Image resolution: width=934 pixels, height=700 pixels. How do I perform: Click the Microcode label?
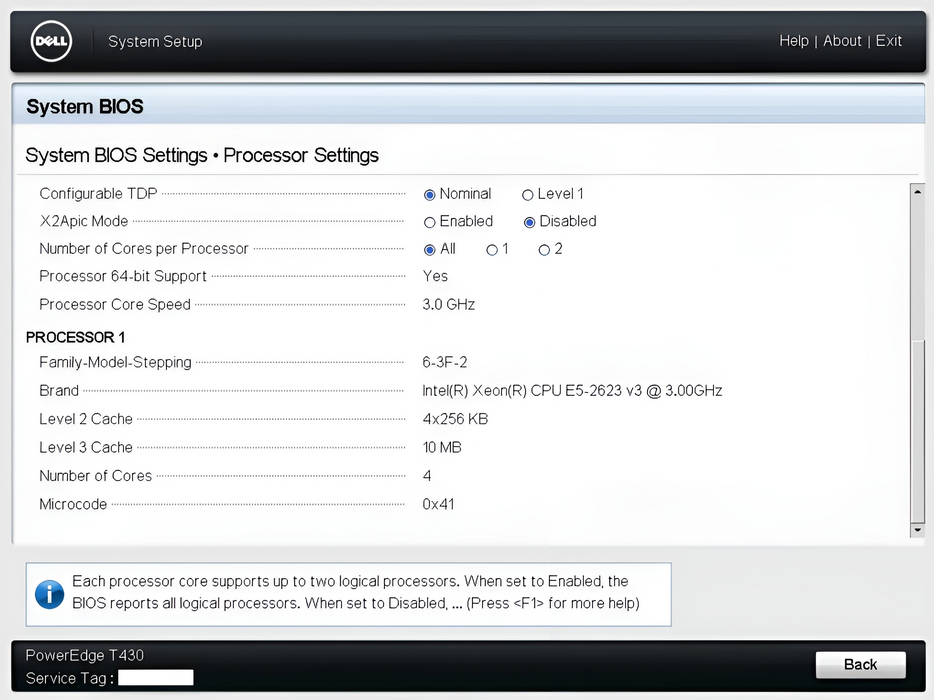tap(73, 504)
